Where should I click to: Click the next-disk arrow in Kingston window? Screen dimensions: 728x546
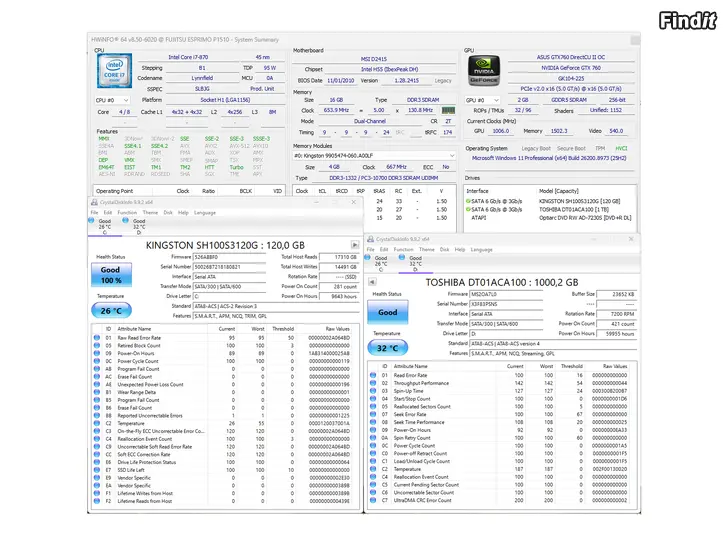pos(355,245)
